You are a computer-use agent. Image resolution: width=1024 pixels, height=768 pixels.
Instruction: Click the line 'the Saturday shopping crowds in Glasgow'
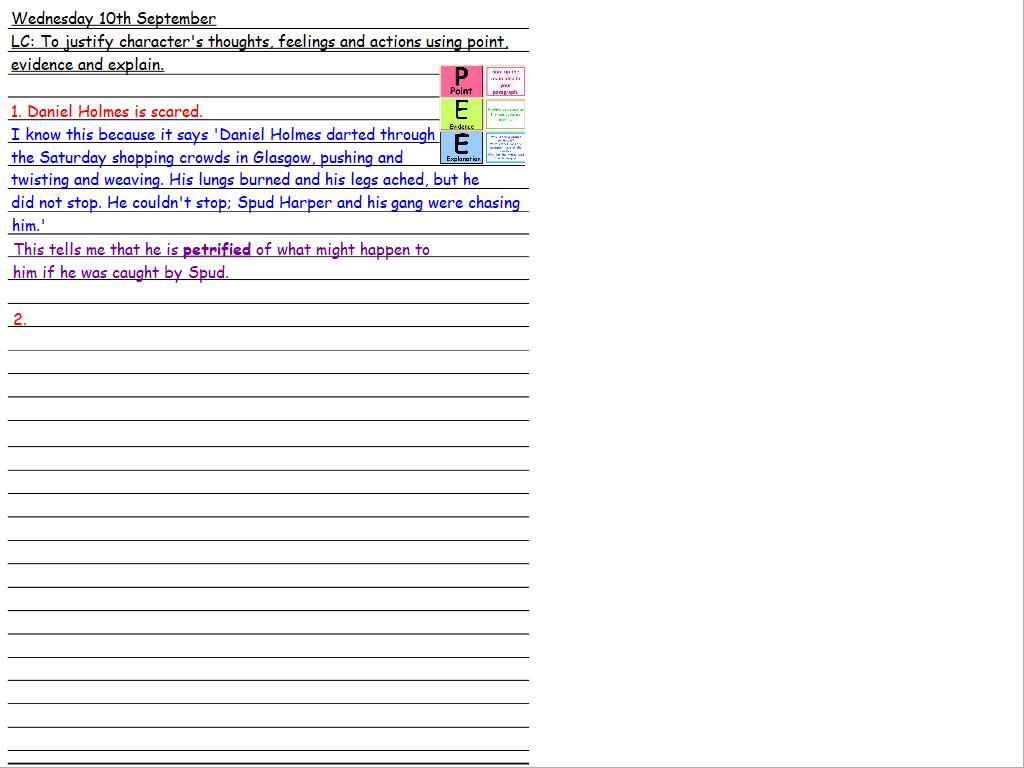(206, 157)
